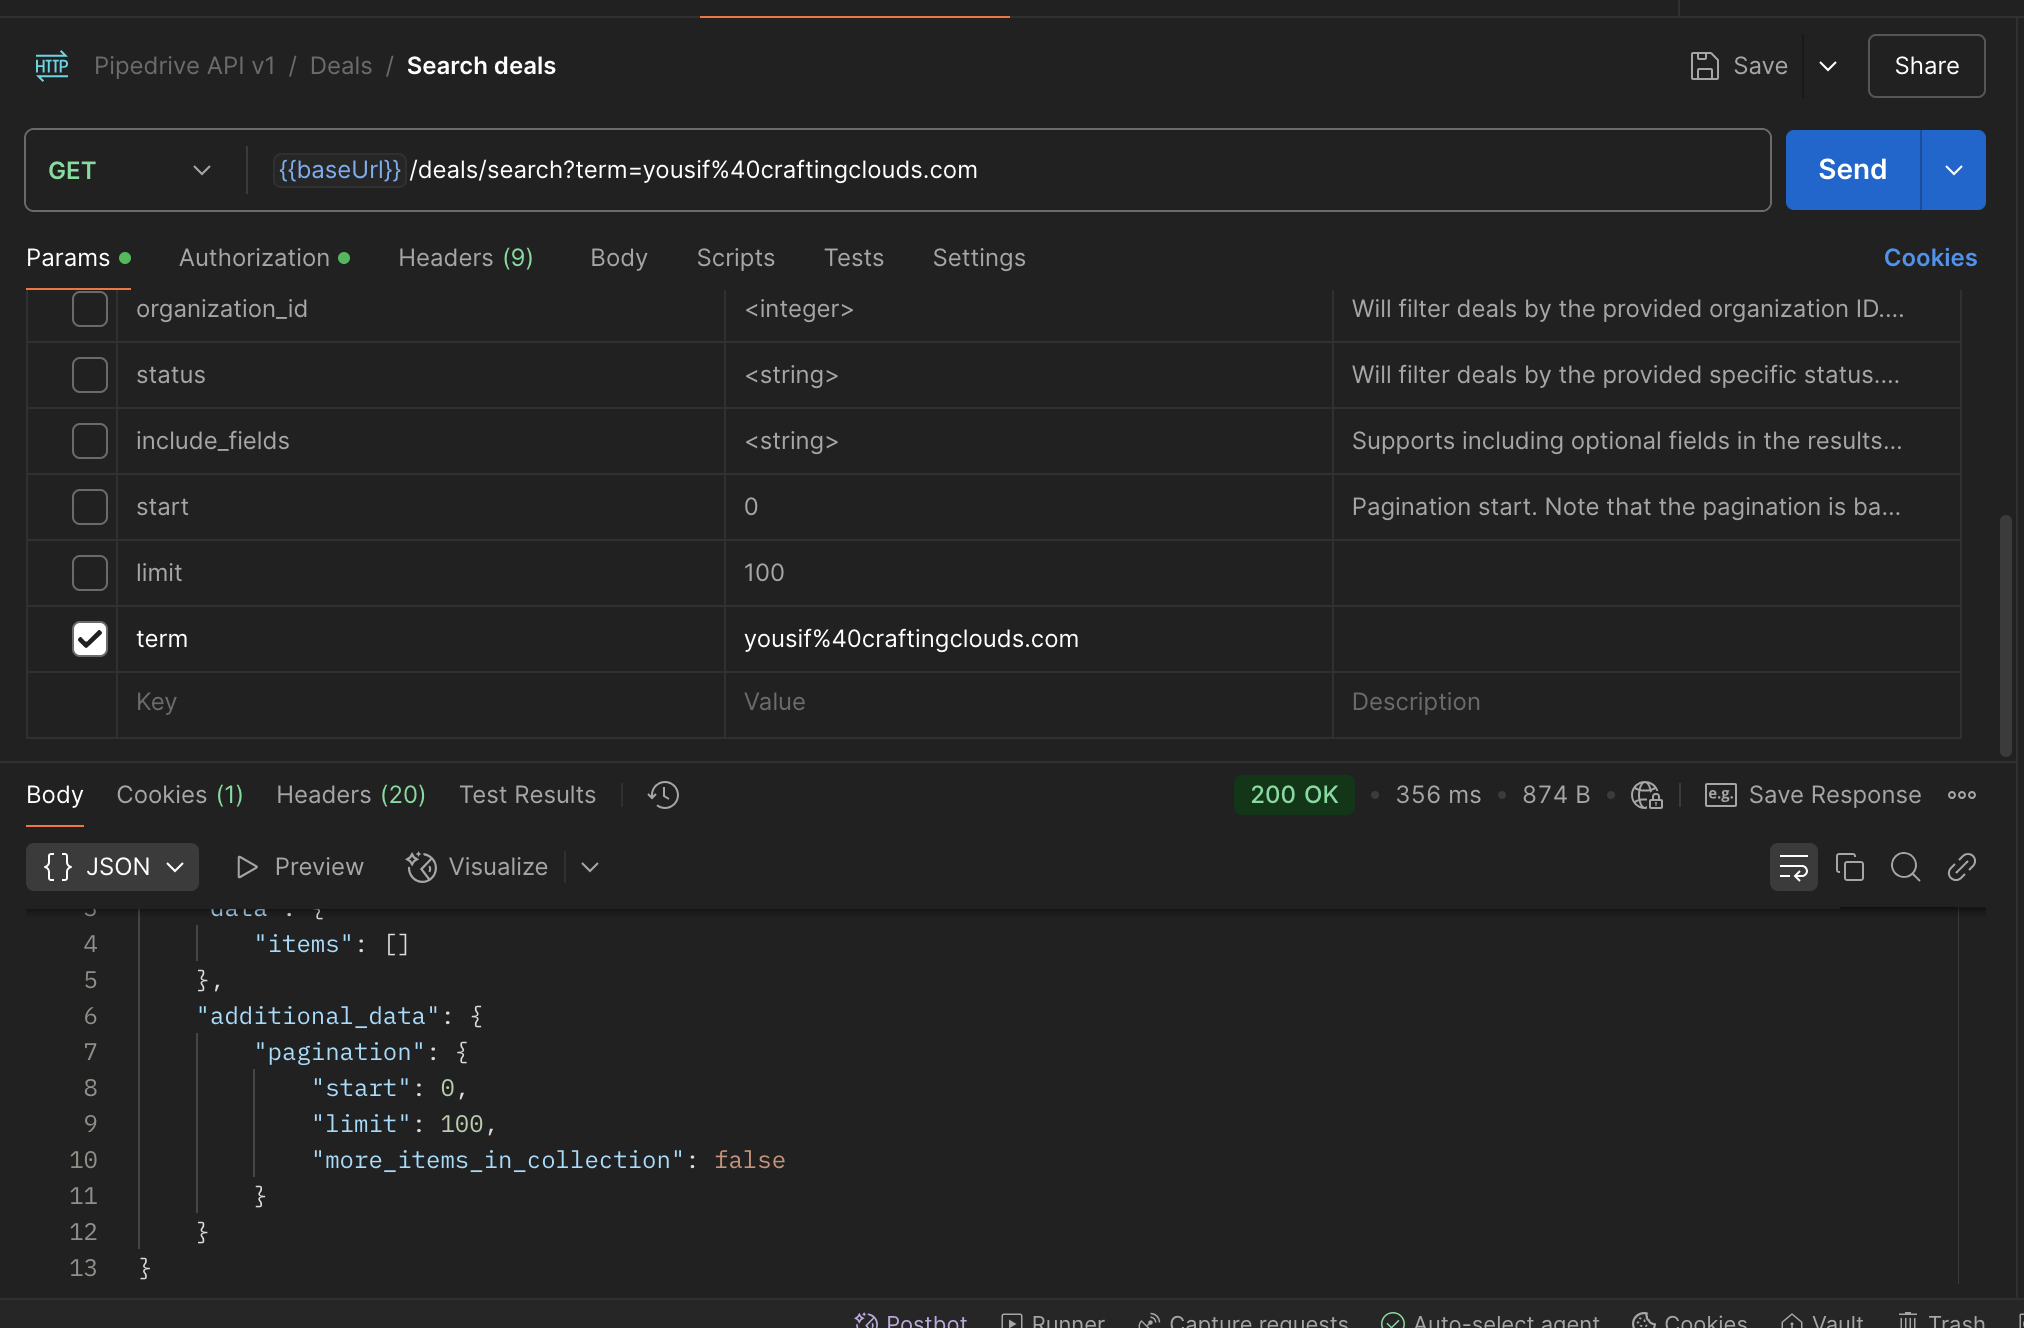Uncheck the term parameter checkbox
Screen dimensions: 2024x1328
pos(90,639)
